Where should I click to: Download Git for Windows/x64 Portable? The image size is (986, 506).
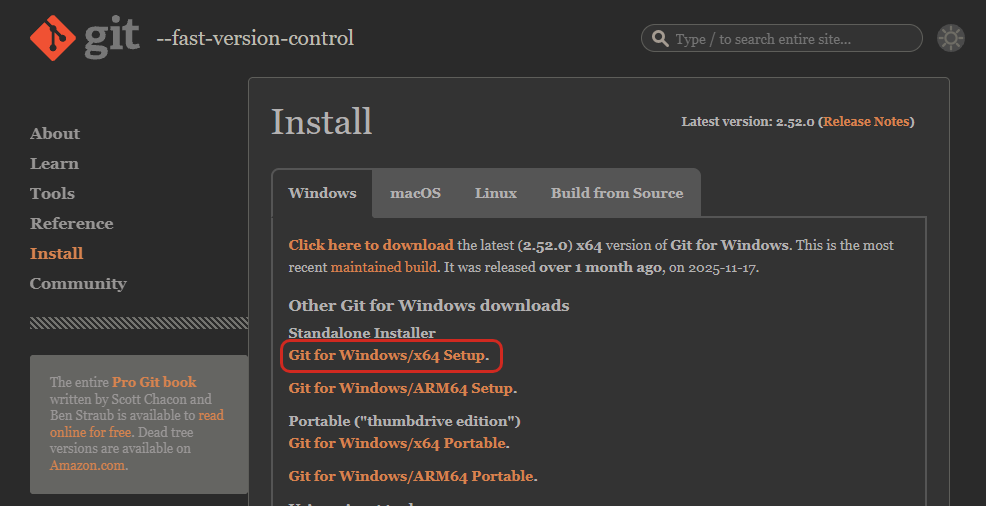397,444
